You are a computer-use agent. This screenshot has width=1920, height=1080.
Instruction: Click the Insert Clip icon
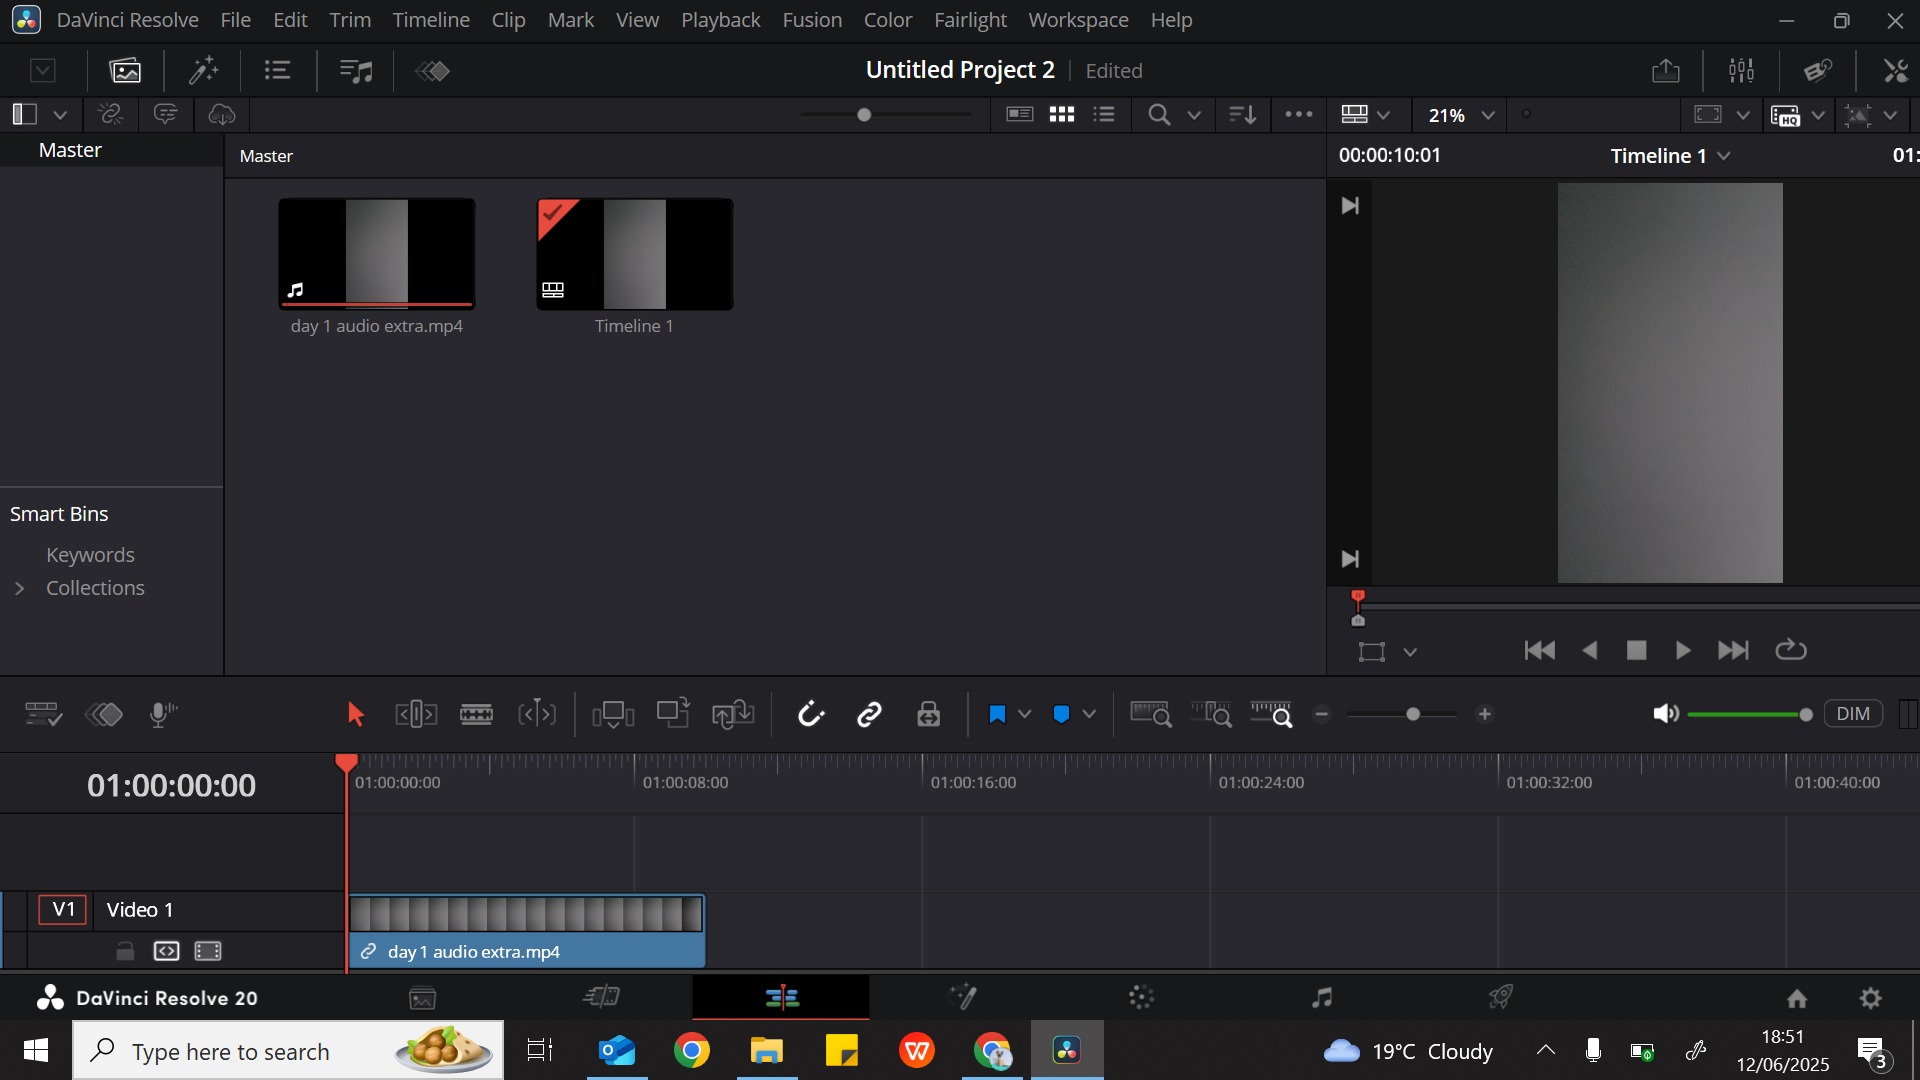(x=613, y=714)
